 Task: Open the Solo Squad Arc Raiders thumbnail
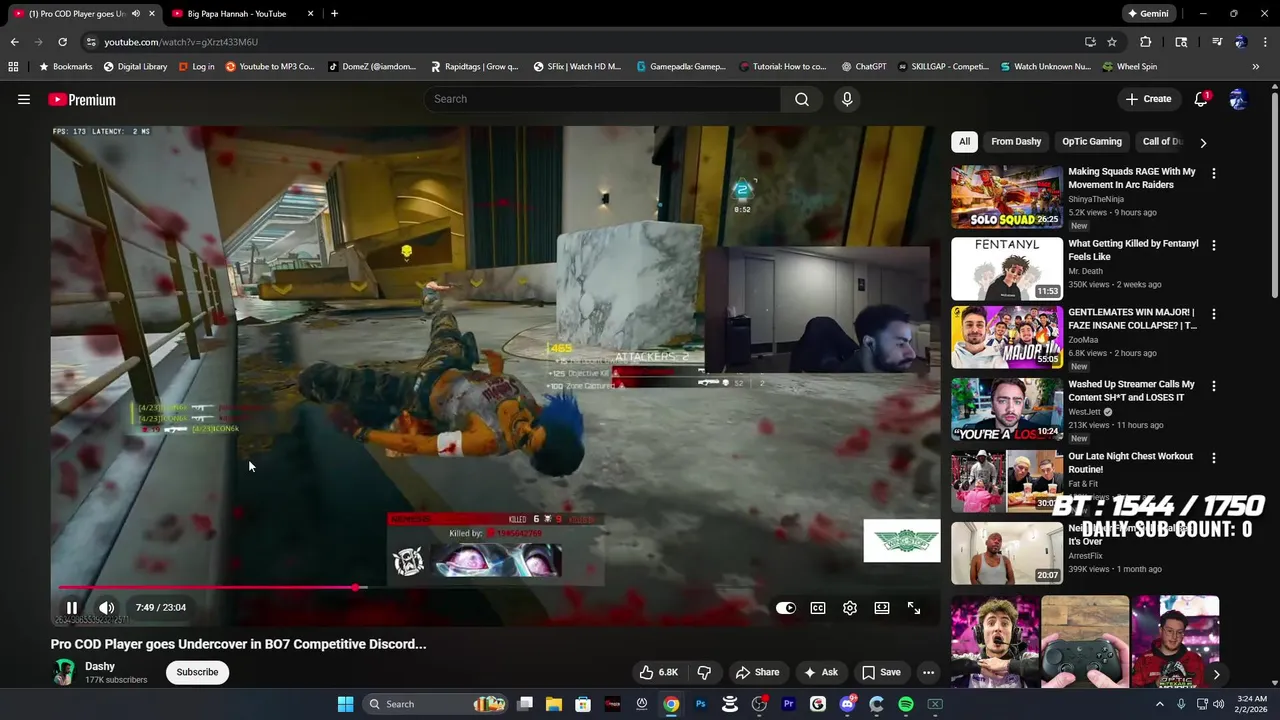click(x=1007, y=197)
